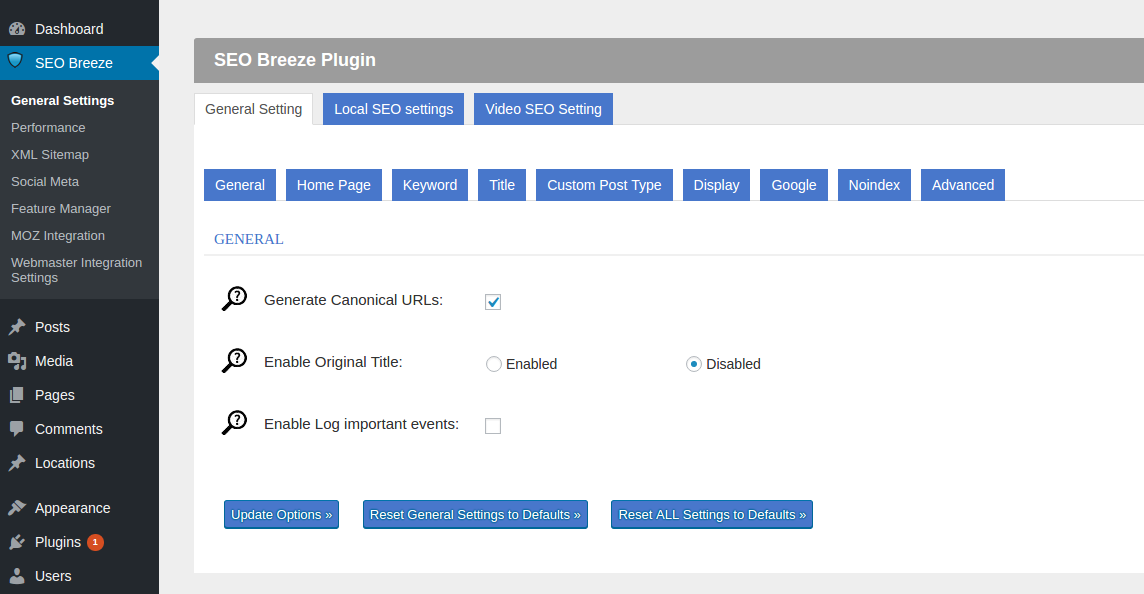The image size is (1144, 594).
Task: Click the help icon beside Enable Original Title
Action: click(x=234, y=360)
